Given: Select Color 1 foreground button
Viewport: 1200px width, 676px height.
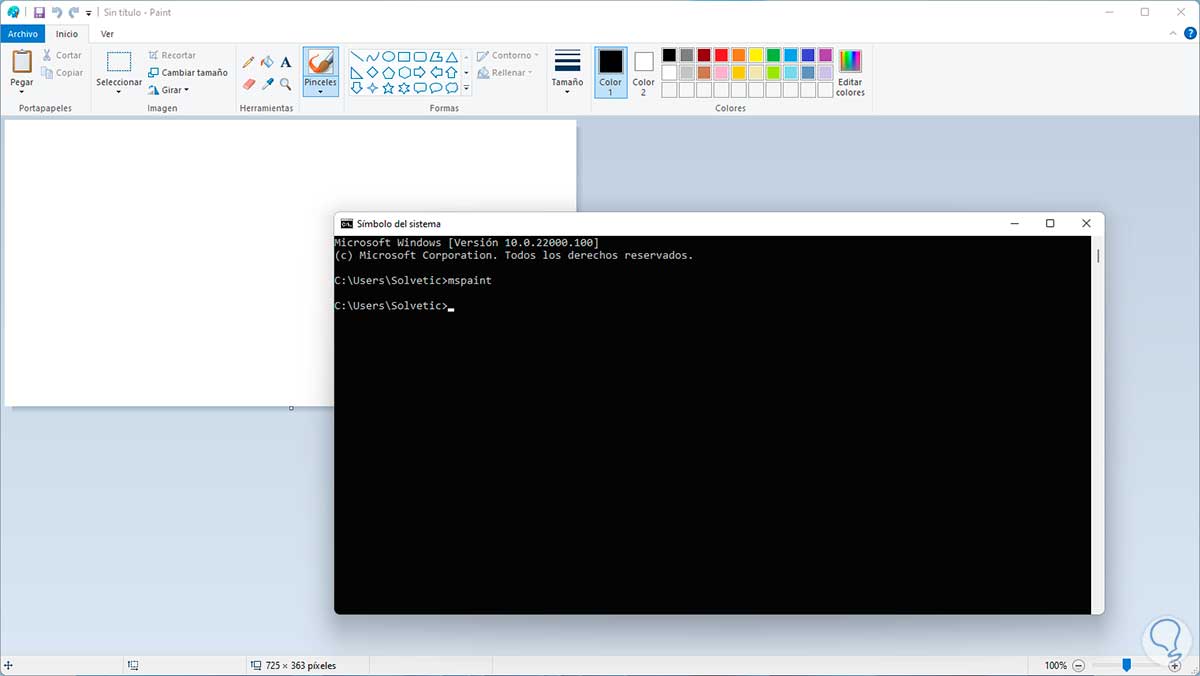Looking at the screenshot, I should [x=610, y=72].
